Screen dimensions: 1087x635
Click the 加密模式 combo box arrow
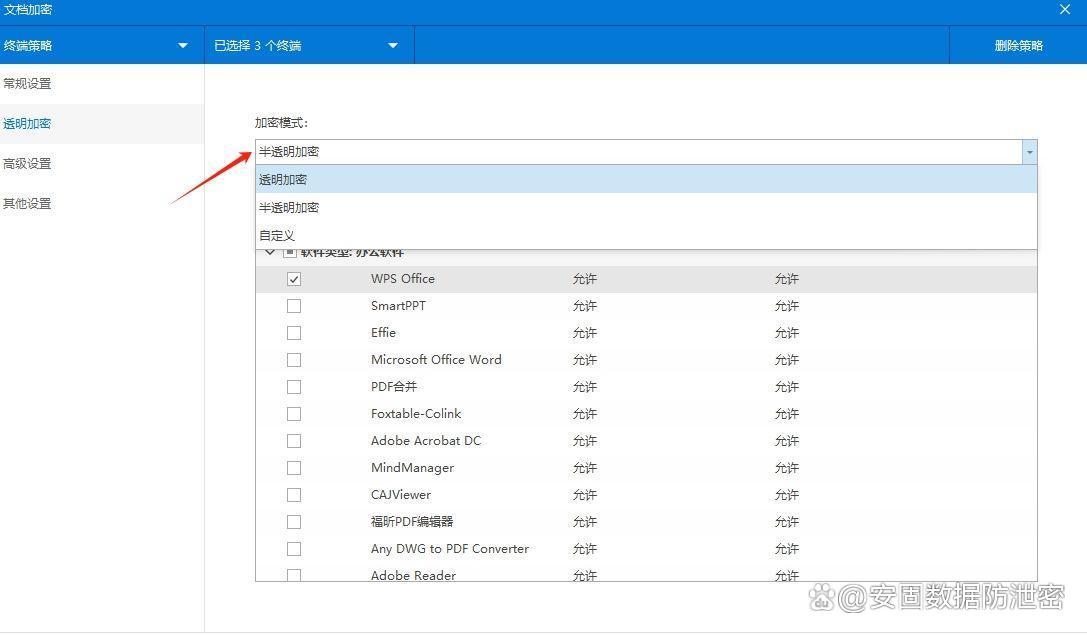(1029, 152)
